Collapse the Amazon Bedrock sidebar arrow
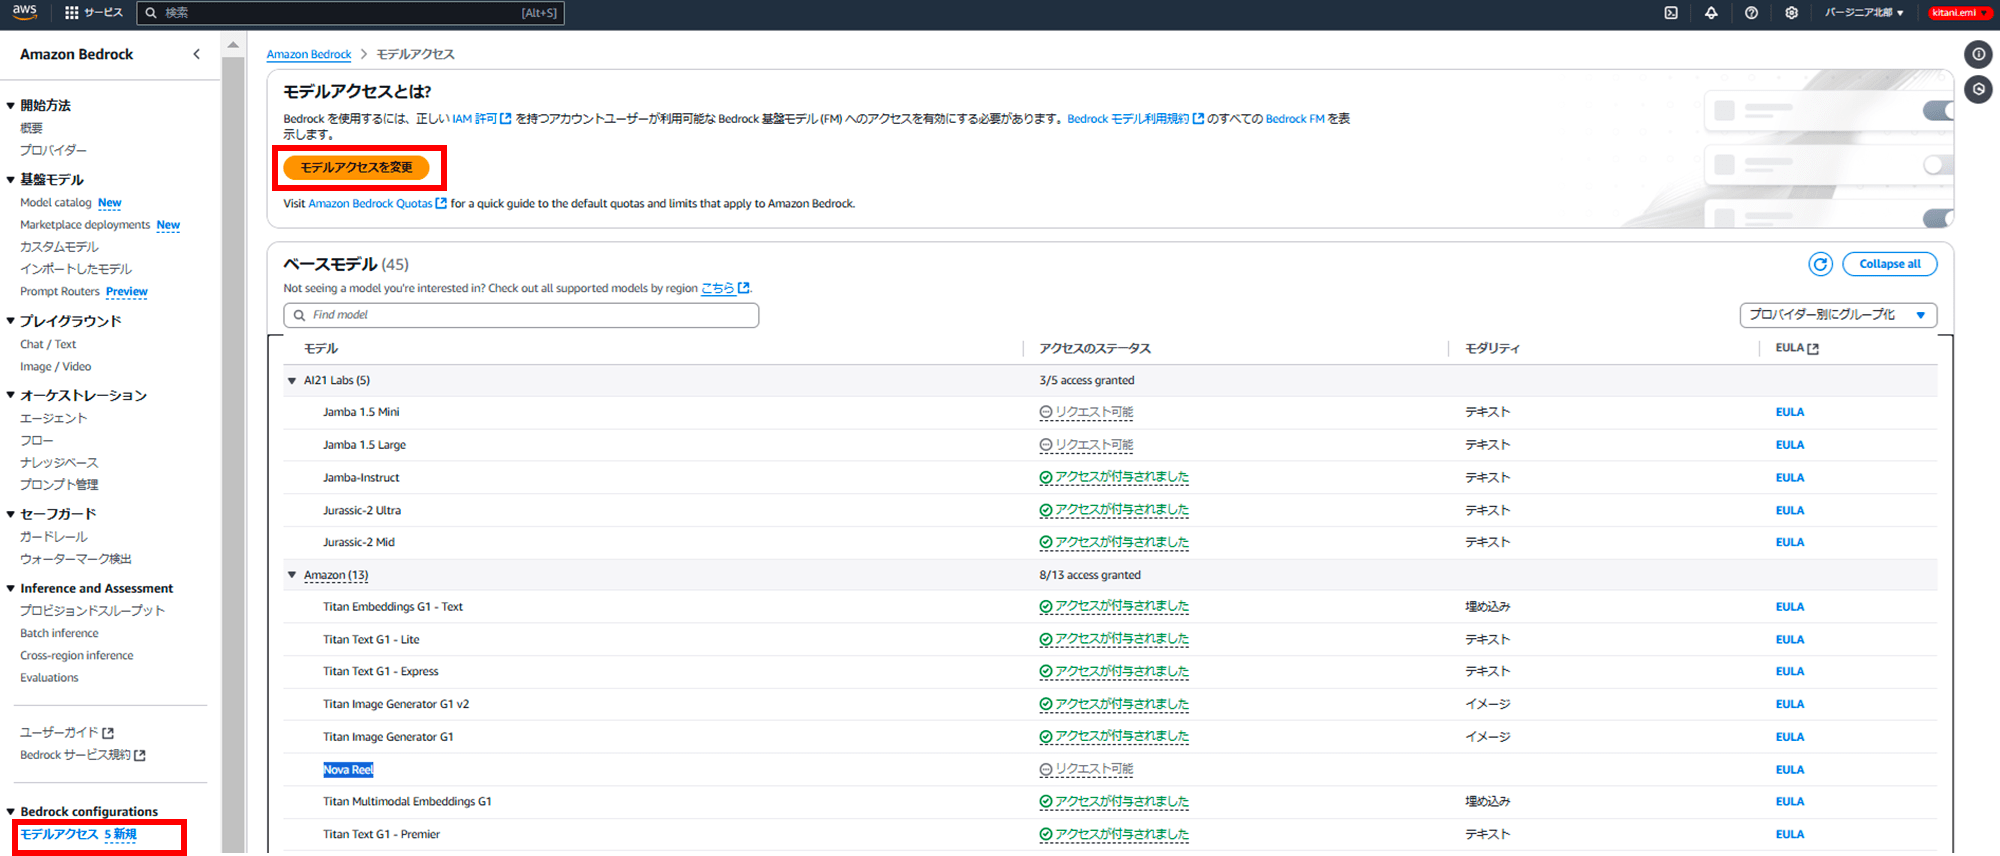 pos(196,54)
